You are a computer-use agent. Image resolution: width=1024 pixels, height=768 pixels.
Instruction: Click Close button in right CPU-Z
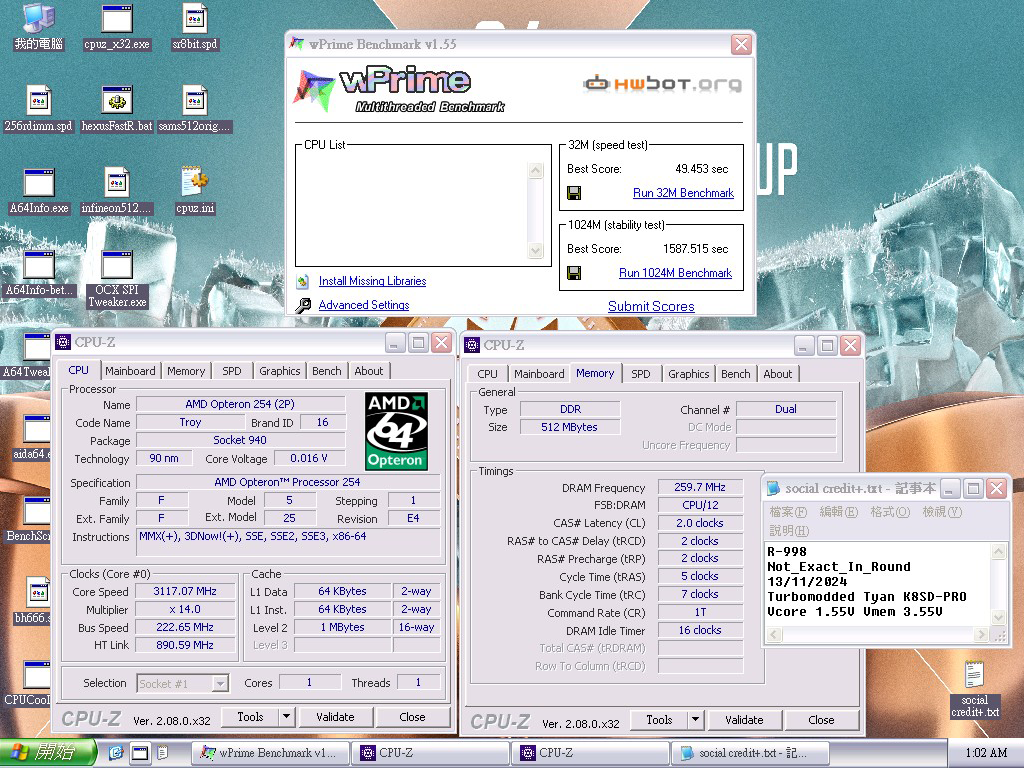[821, 720]
